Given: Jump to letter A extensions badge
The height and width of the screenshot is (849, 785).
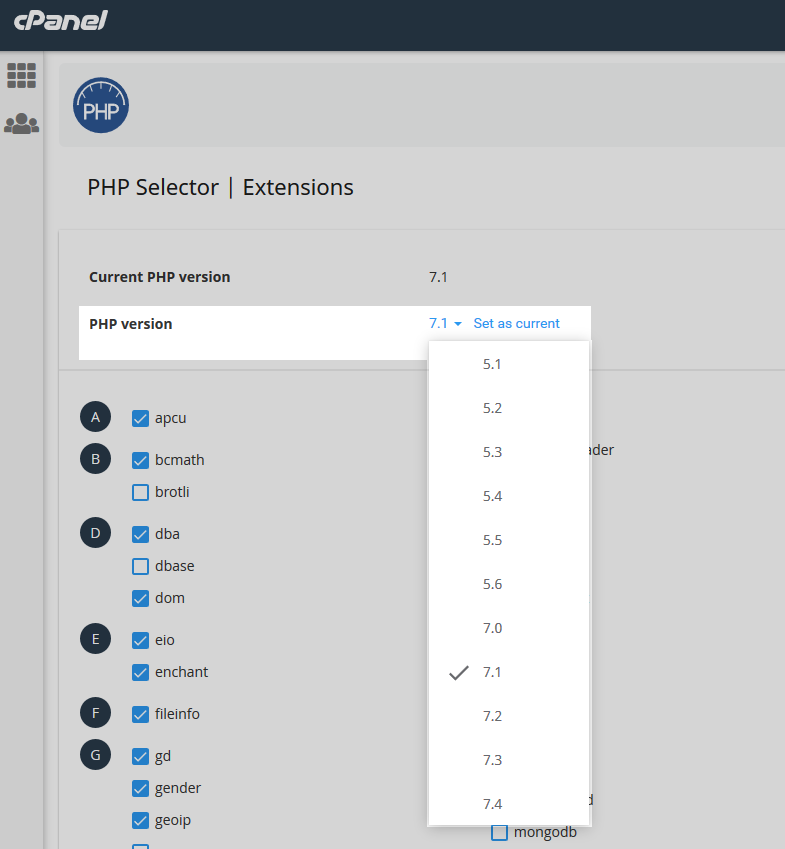Looking at the screenshot, I should 95,417.
